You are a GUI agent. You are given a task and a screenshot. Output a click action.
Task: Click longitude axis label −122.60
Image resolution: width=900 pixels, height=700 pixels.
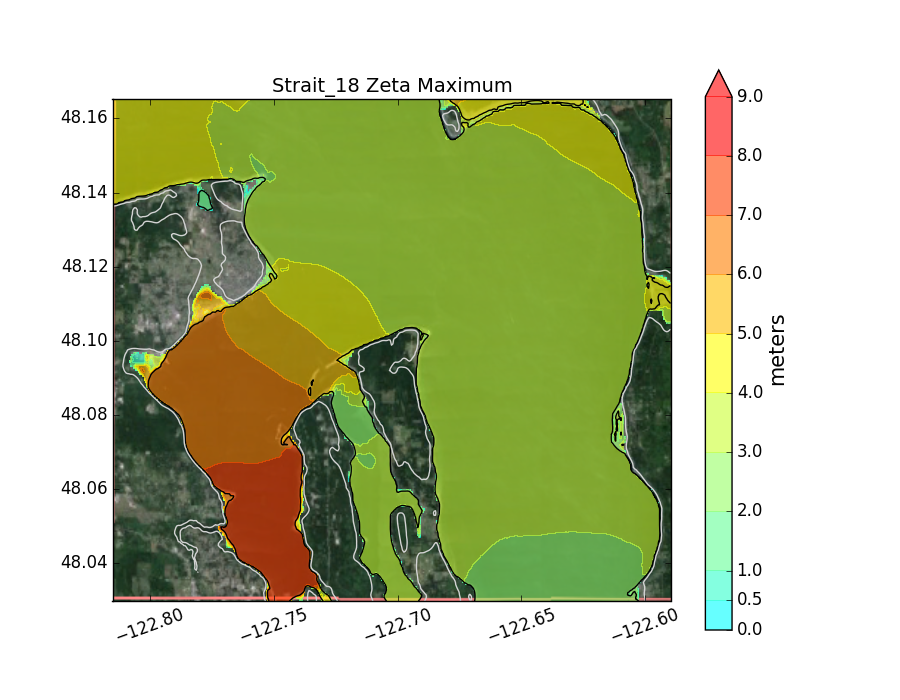[645, 624]
